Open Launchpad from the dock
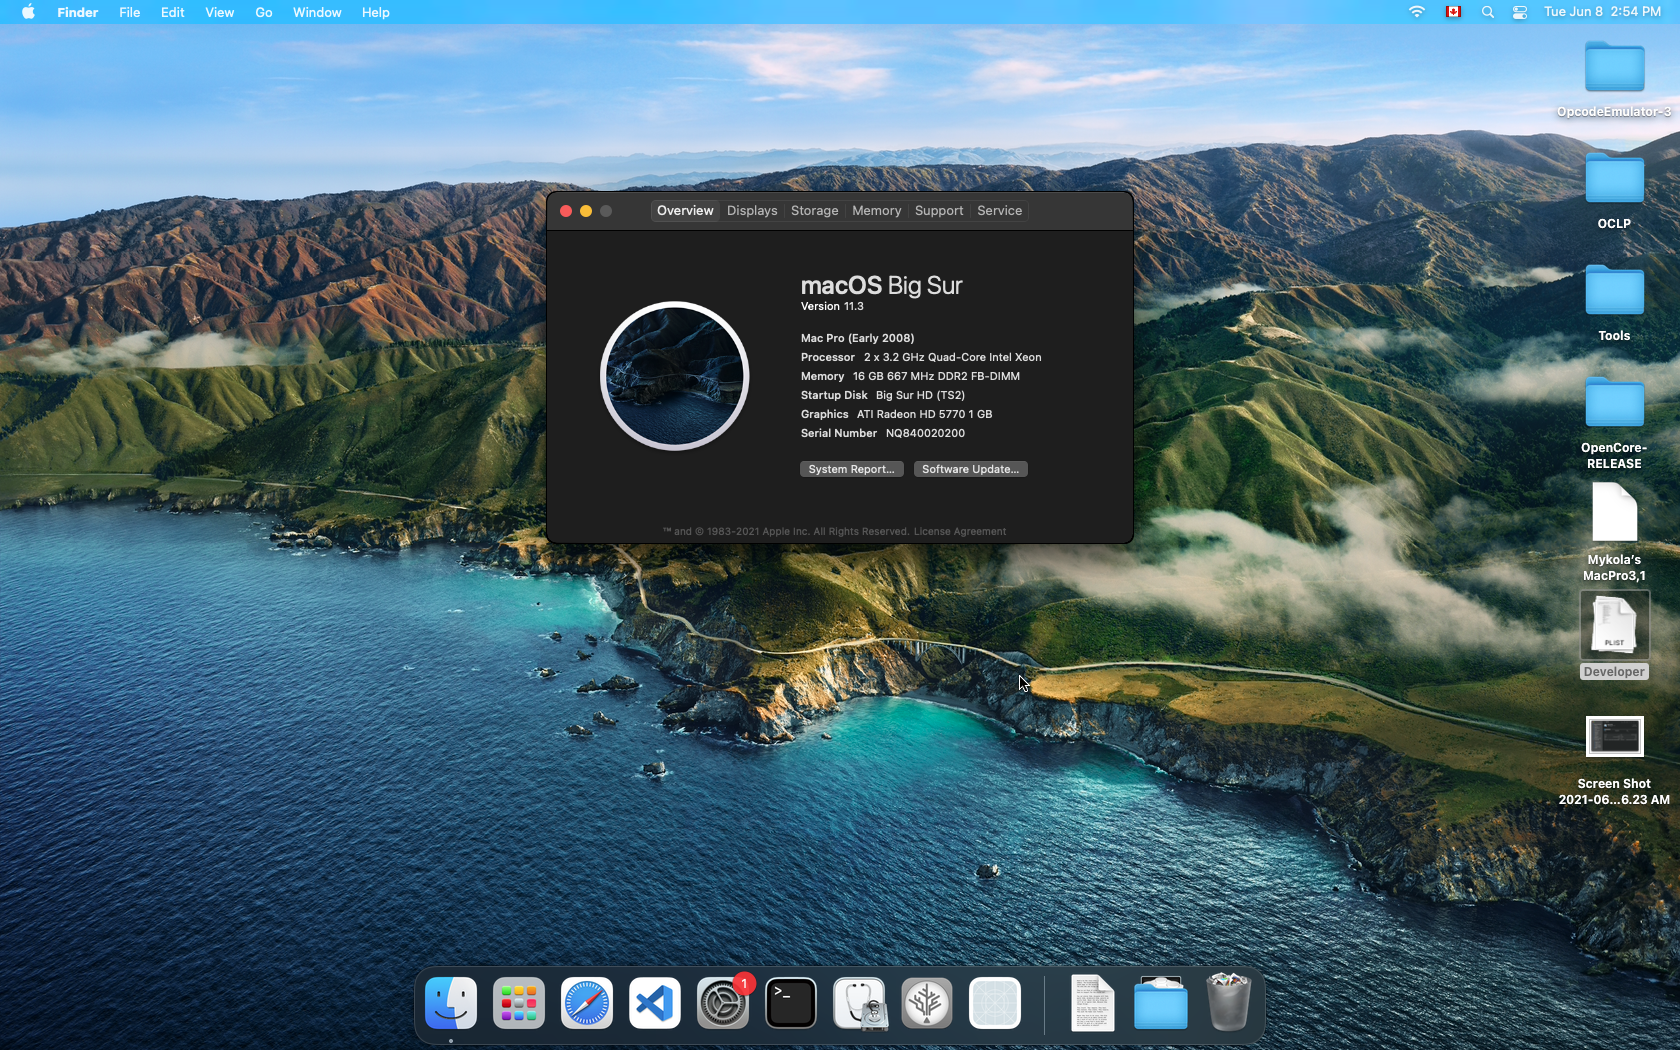 pyautogui.click(x=518, y=1003)
